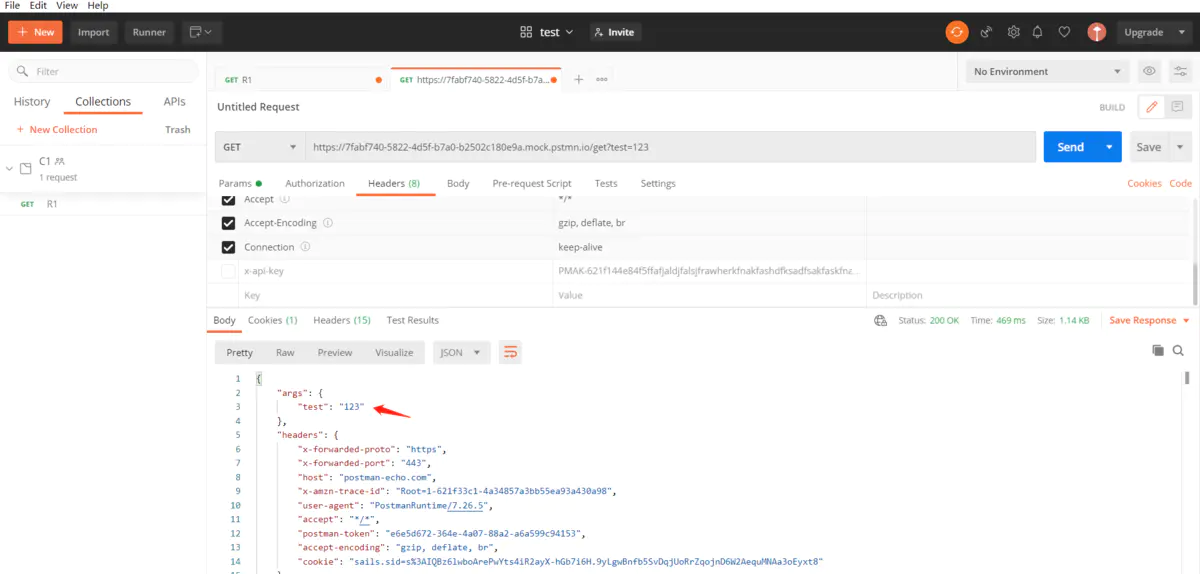Click the blue Send button
The image size is (1200, 574).
click(x=1070, y=147)
